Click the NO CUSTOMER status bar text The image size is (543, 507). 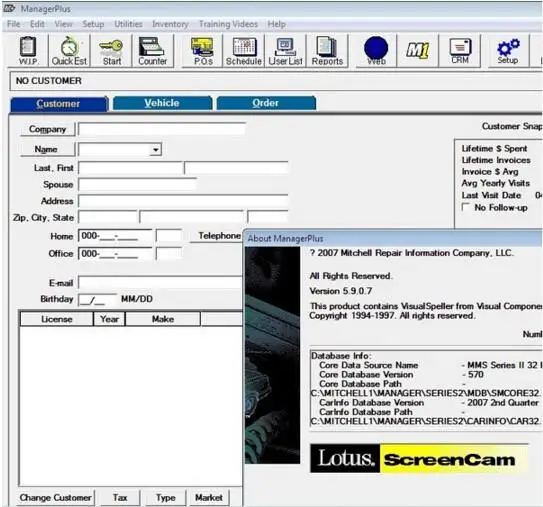click(x=49, y=81)
